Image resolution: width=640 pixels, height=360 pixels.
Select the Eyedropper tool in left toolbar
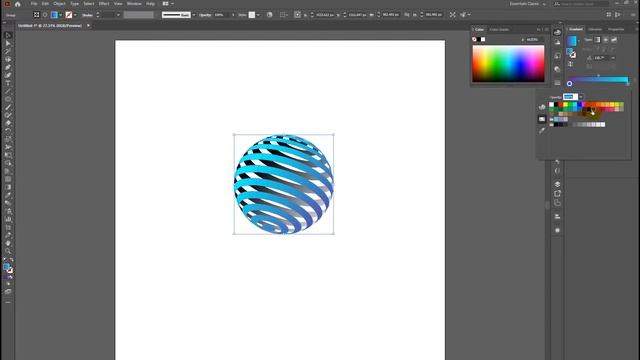(x=8, y=196)
